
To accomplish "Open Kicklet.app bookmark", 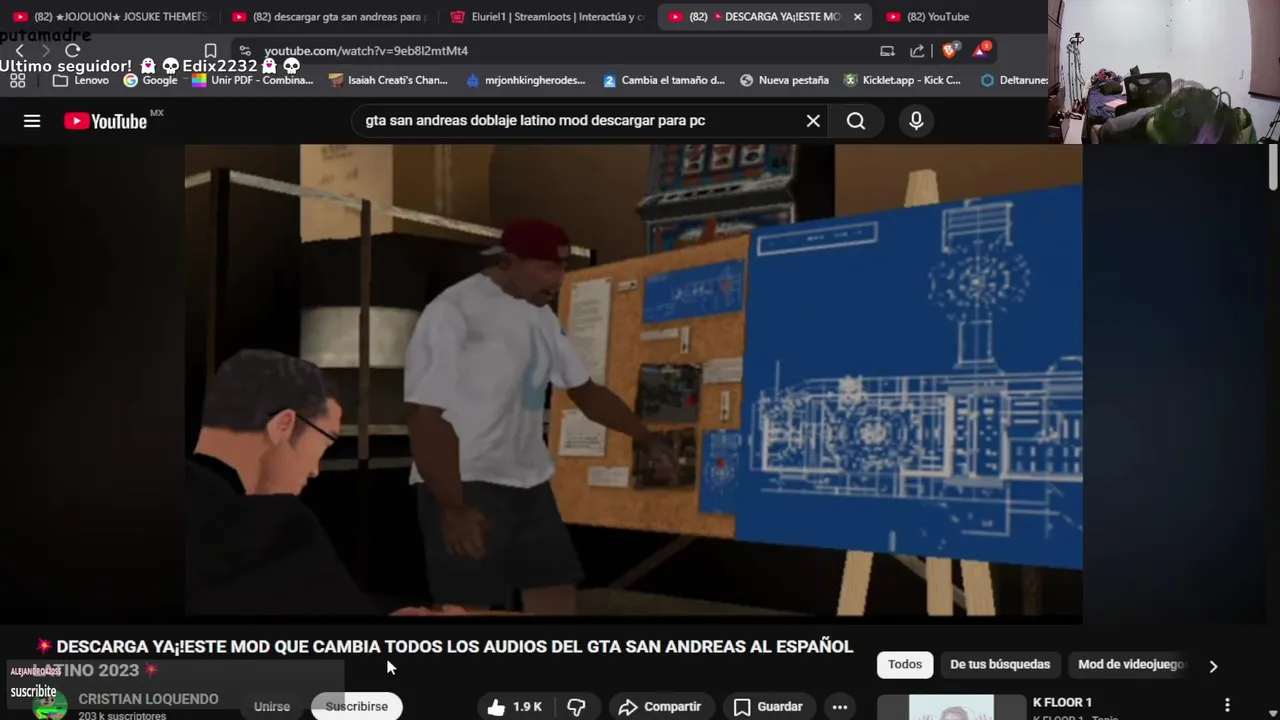I will click(x=902, y=80).
